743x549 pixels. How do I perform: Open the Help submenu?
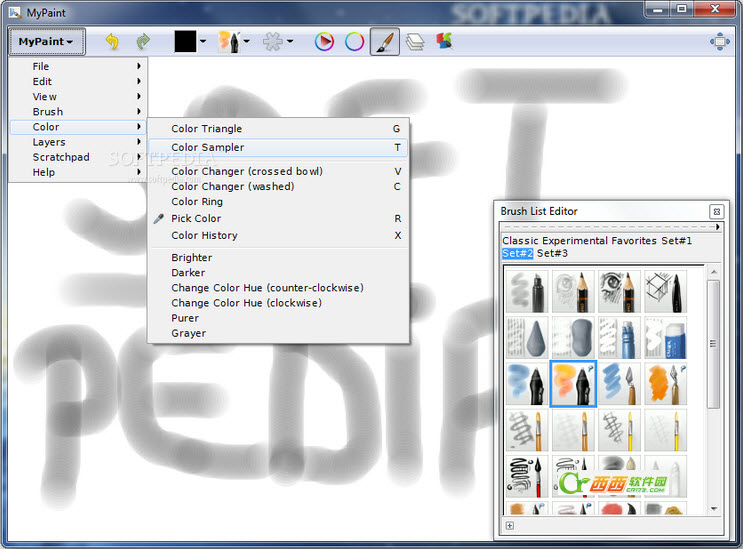(78, 172)
